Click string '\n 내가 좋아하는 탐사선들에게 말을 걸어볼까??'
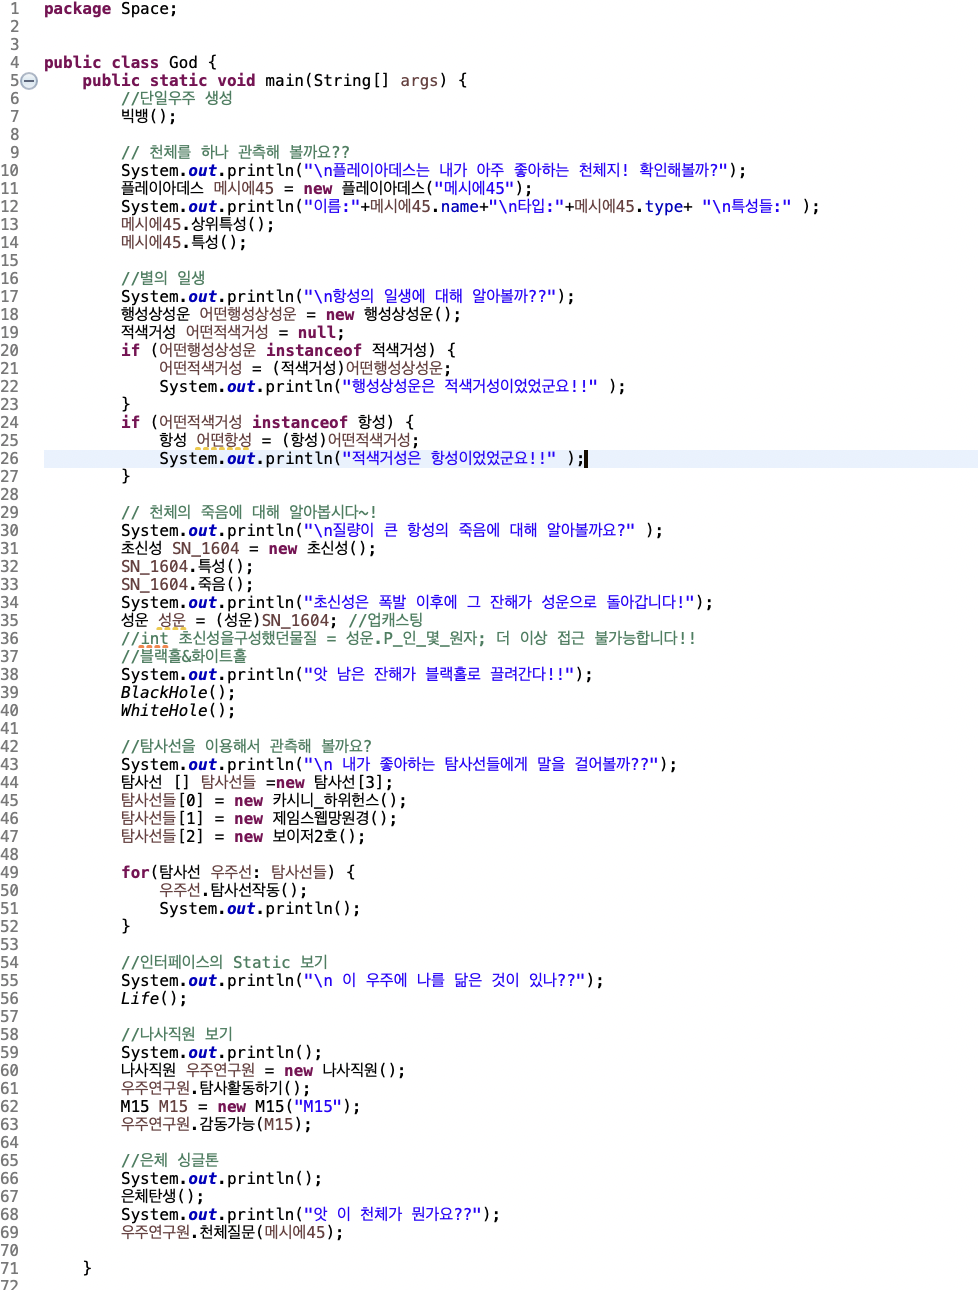This screenshot has width=978, height=1290. tap(482, 765)
